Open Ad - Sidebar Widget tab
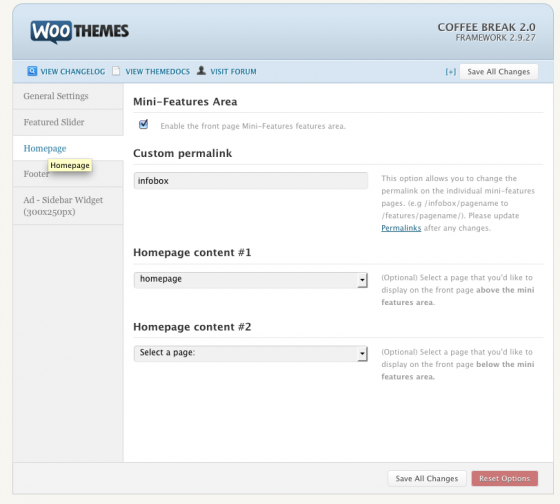Image resolution: width=560 pixels, height=504 pixels. (x=68, y=206)
